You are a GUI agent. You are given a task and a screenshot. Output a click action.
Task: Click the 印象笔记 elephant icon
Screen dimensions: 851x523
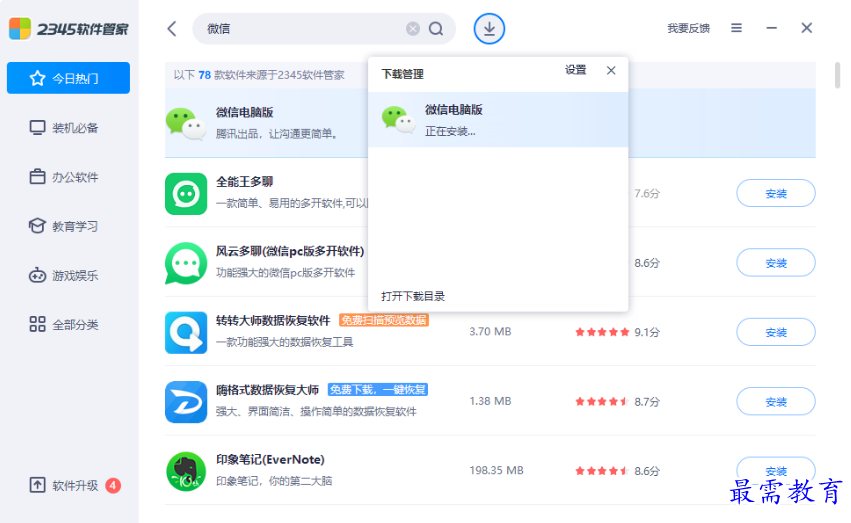[186, 471]
